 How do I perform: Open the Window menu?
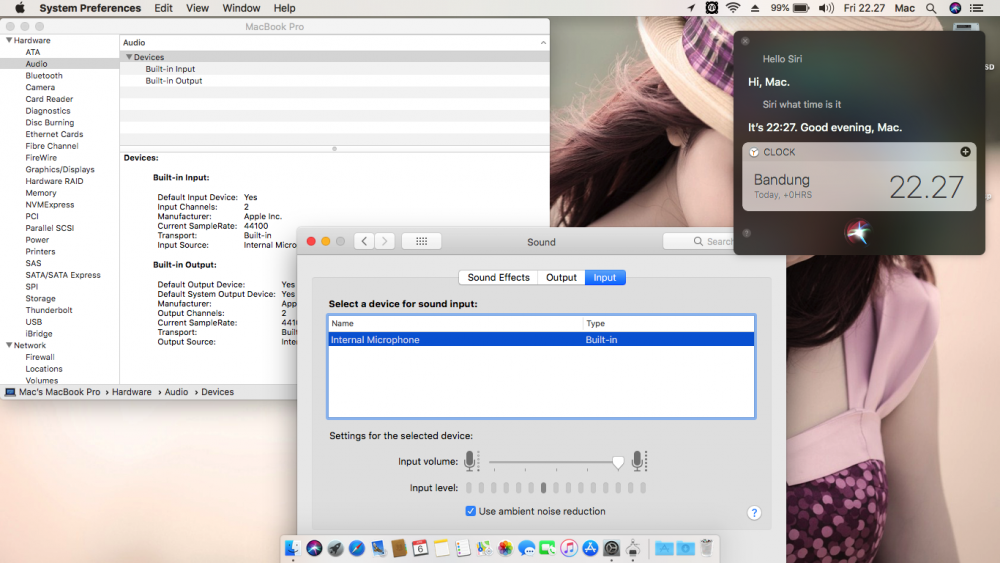[x=241, y=8]
